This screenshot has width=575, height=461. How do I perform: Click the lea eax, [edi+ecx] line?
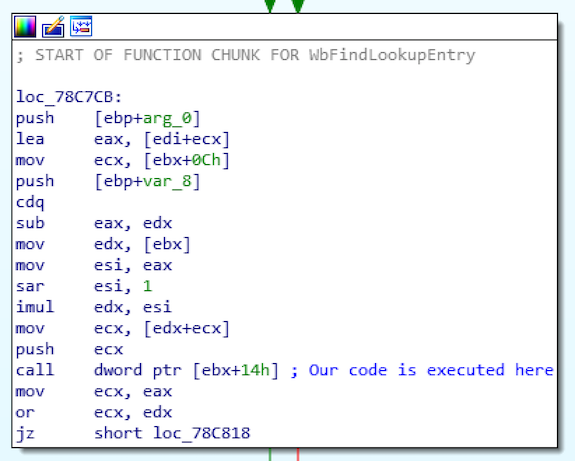[123, 139]
